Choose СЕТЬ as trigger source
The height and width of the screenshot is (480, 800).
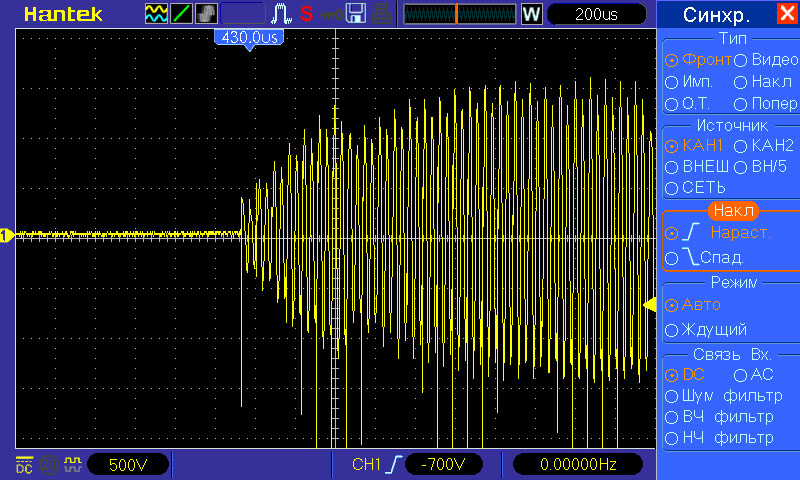coord(695,188)
